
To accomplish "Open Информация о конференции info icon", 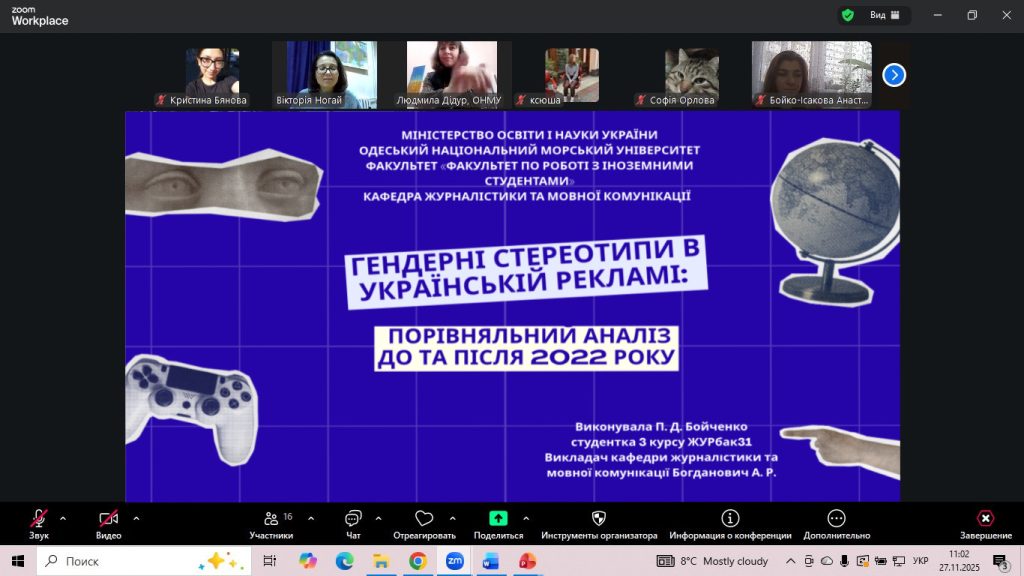I will pyautogui.click(x=730, y=519).
